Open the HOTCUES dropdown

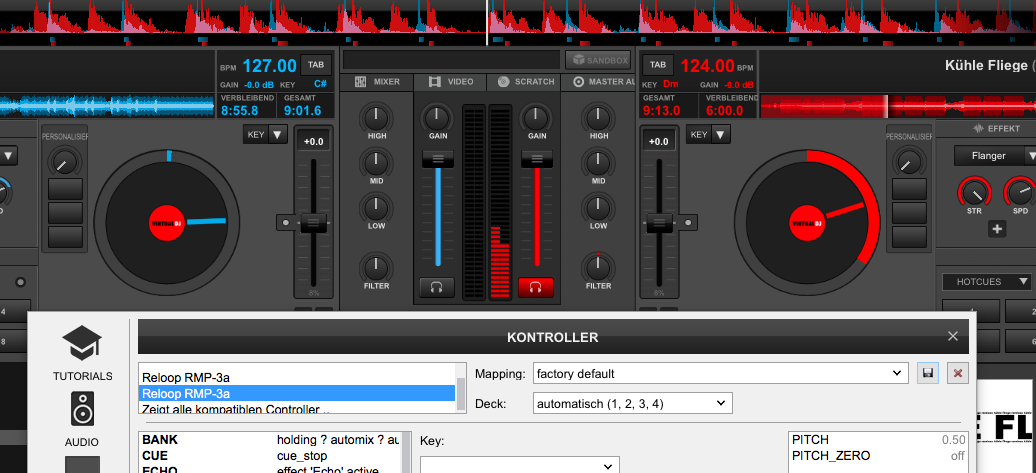pyautogui.click(x=987, y=282)
